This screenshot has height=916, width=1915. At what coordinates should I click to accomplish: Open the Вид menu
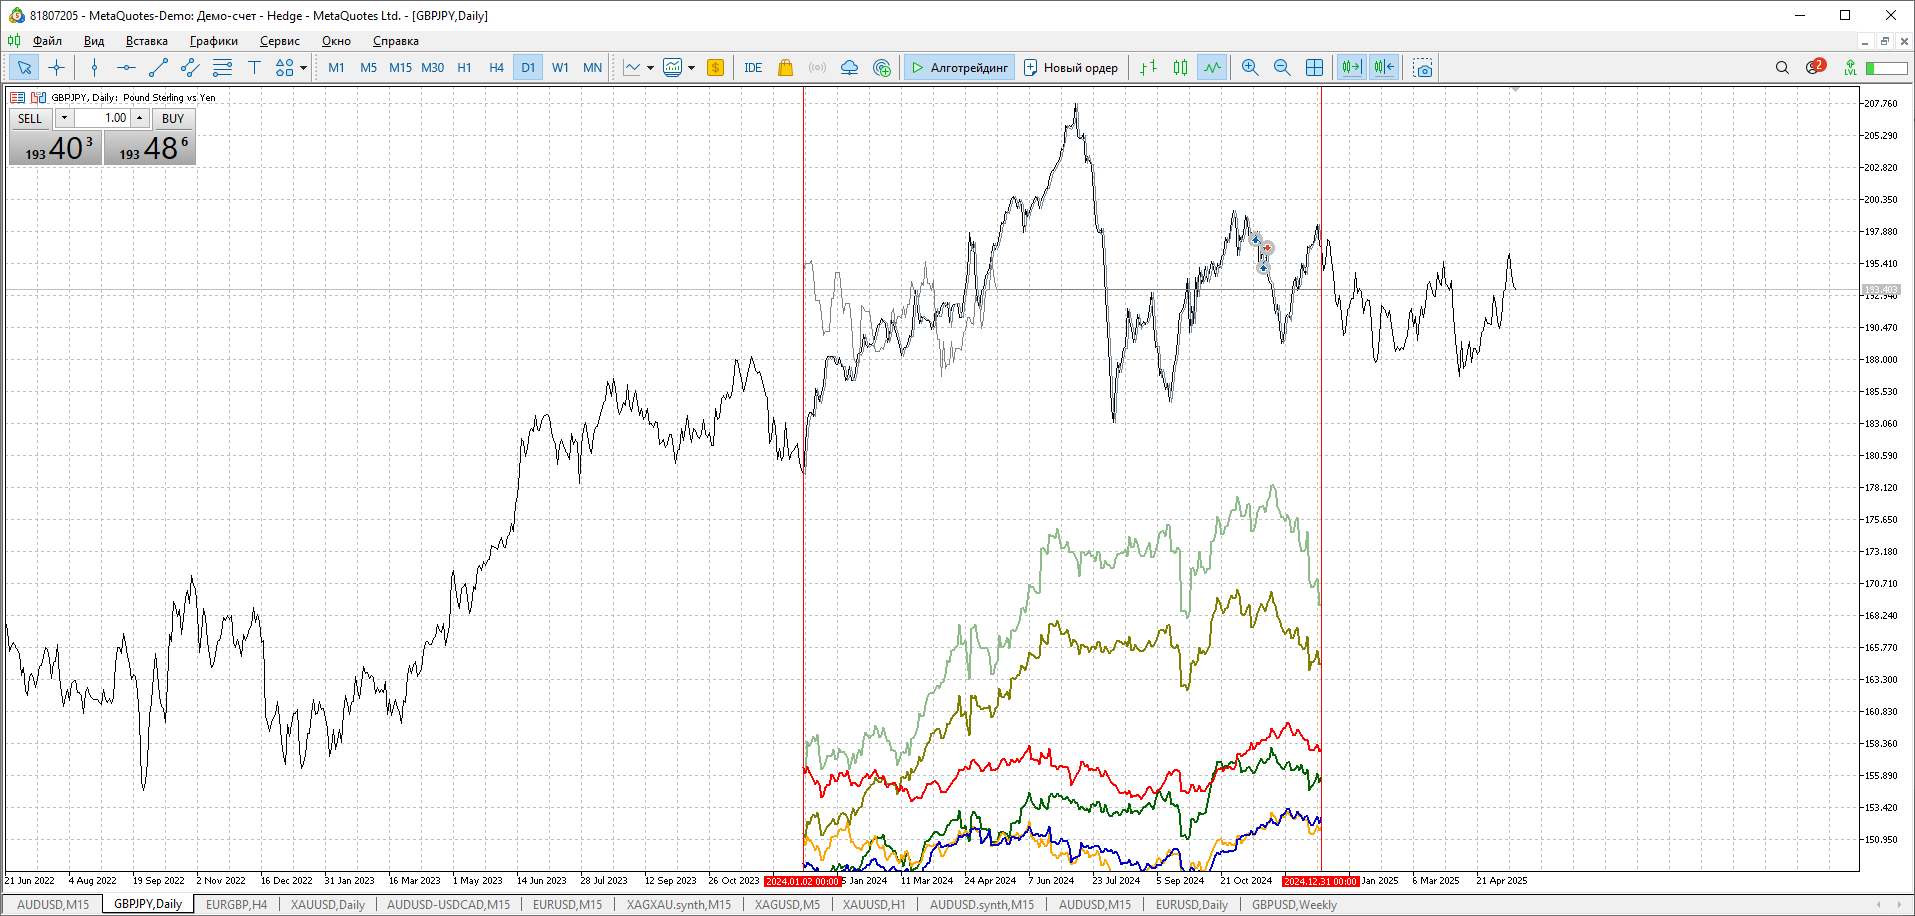pyautogui.click(x=94, y=41)
